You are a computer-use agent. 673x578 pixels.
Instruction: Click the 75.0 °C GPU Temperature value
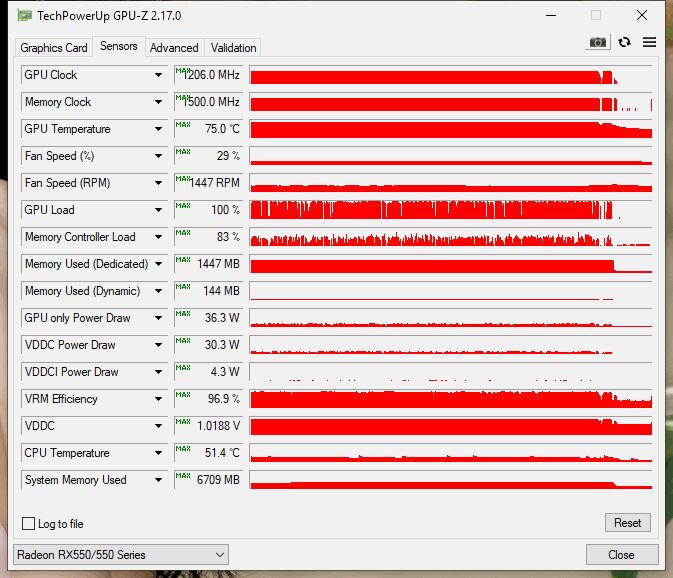click(209, 129)
